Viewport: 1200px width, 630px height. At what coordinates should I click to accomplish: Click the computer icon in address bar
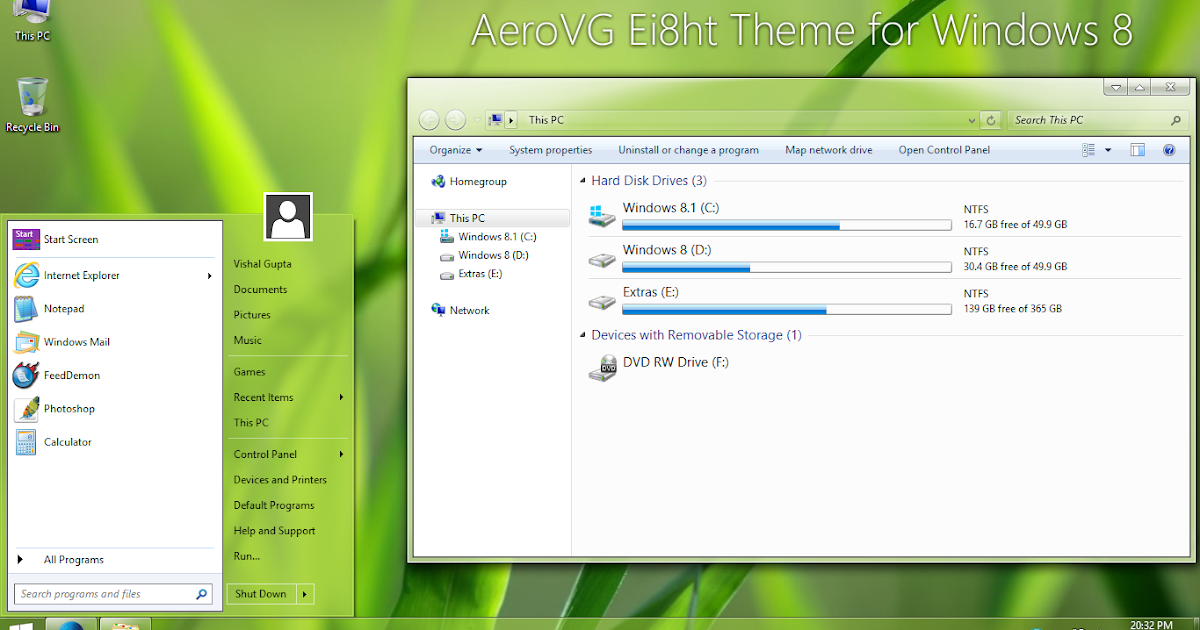point(496,120)
